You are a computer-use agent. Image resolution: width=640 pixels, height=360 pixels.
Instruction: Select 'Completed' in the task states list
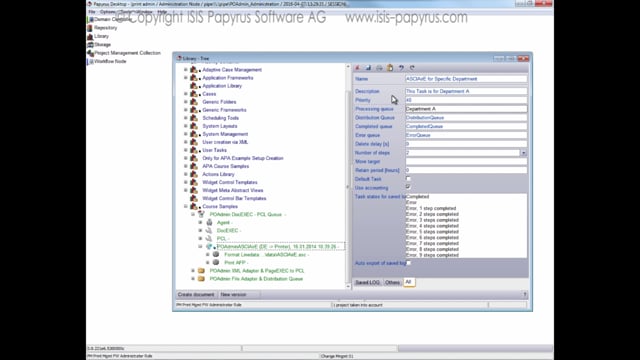point(418,197)
